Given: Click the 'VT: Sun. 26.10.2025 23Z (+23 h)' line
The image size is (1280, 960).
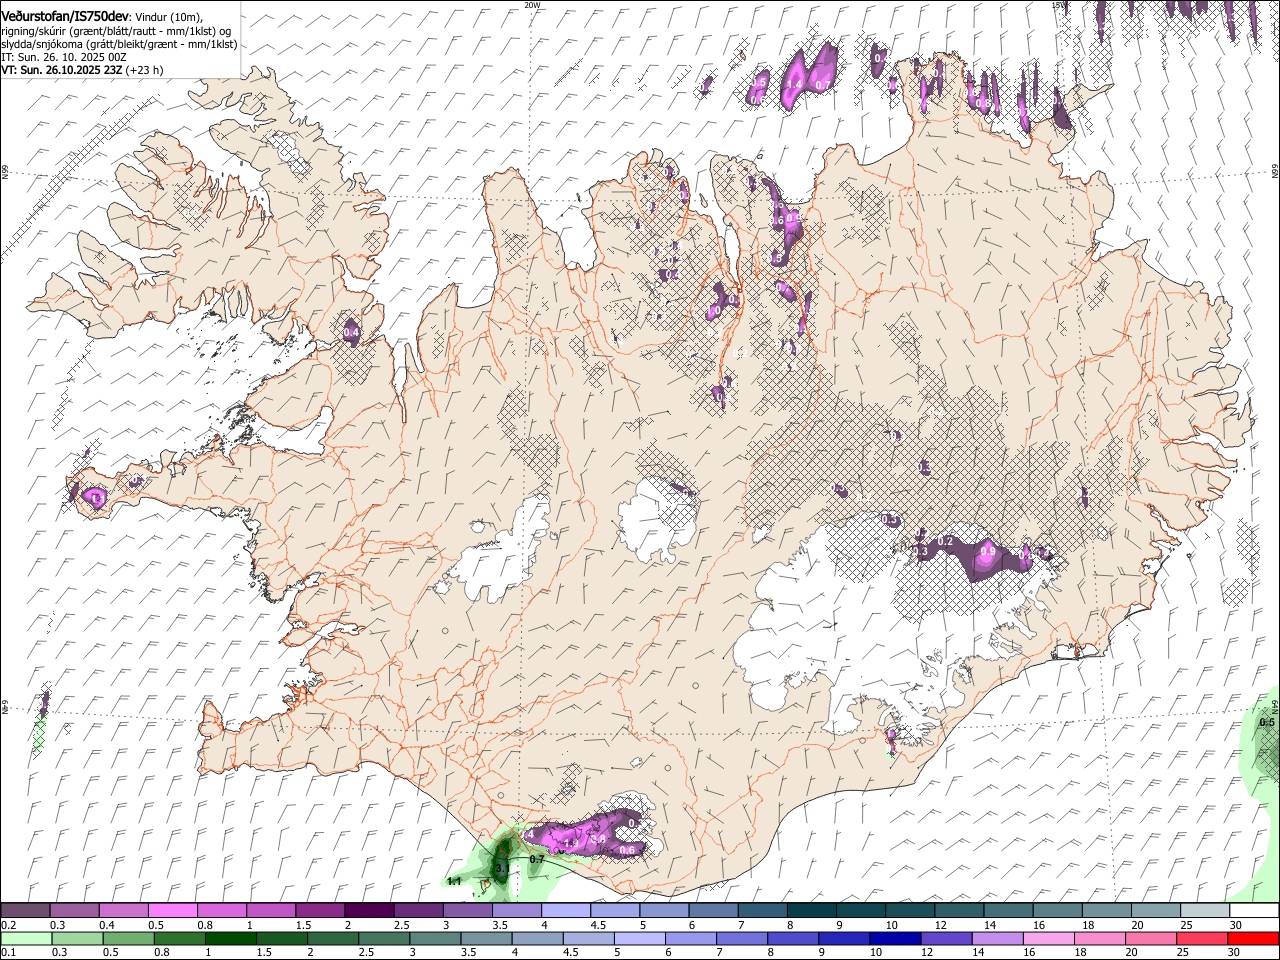Looking at the screenshot, I should point(82,70).
